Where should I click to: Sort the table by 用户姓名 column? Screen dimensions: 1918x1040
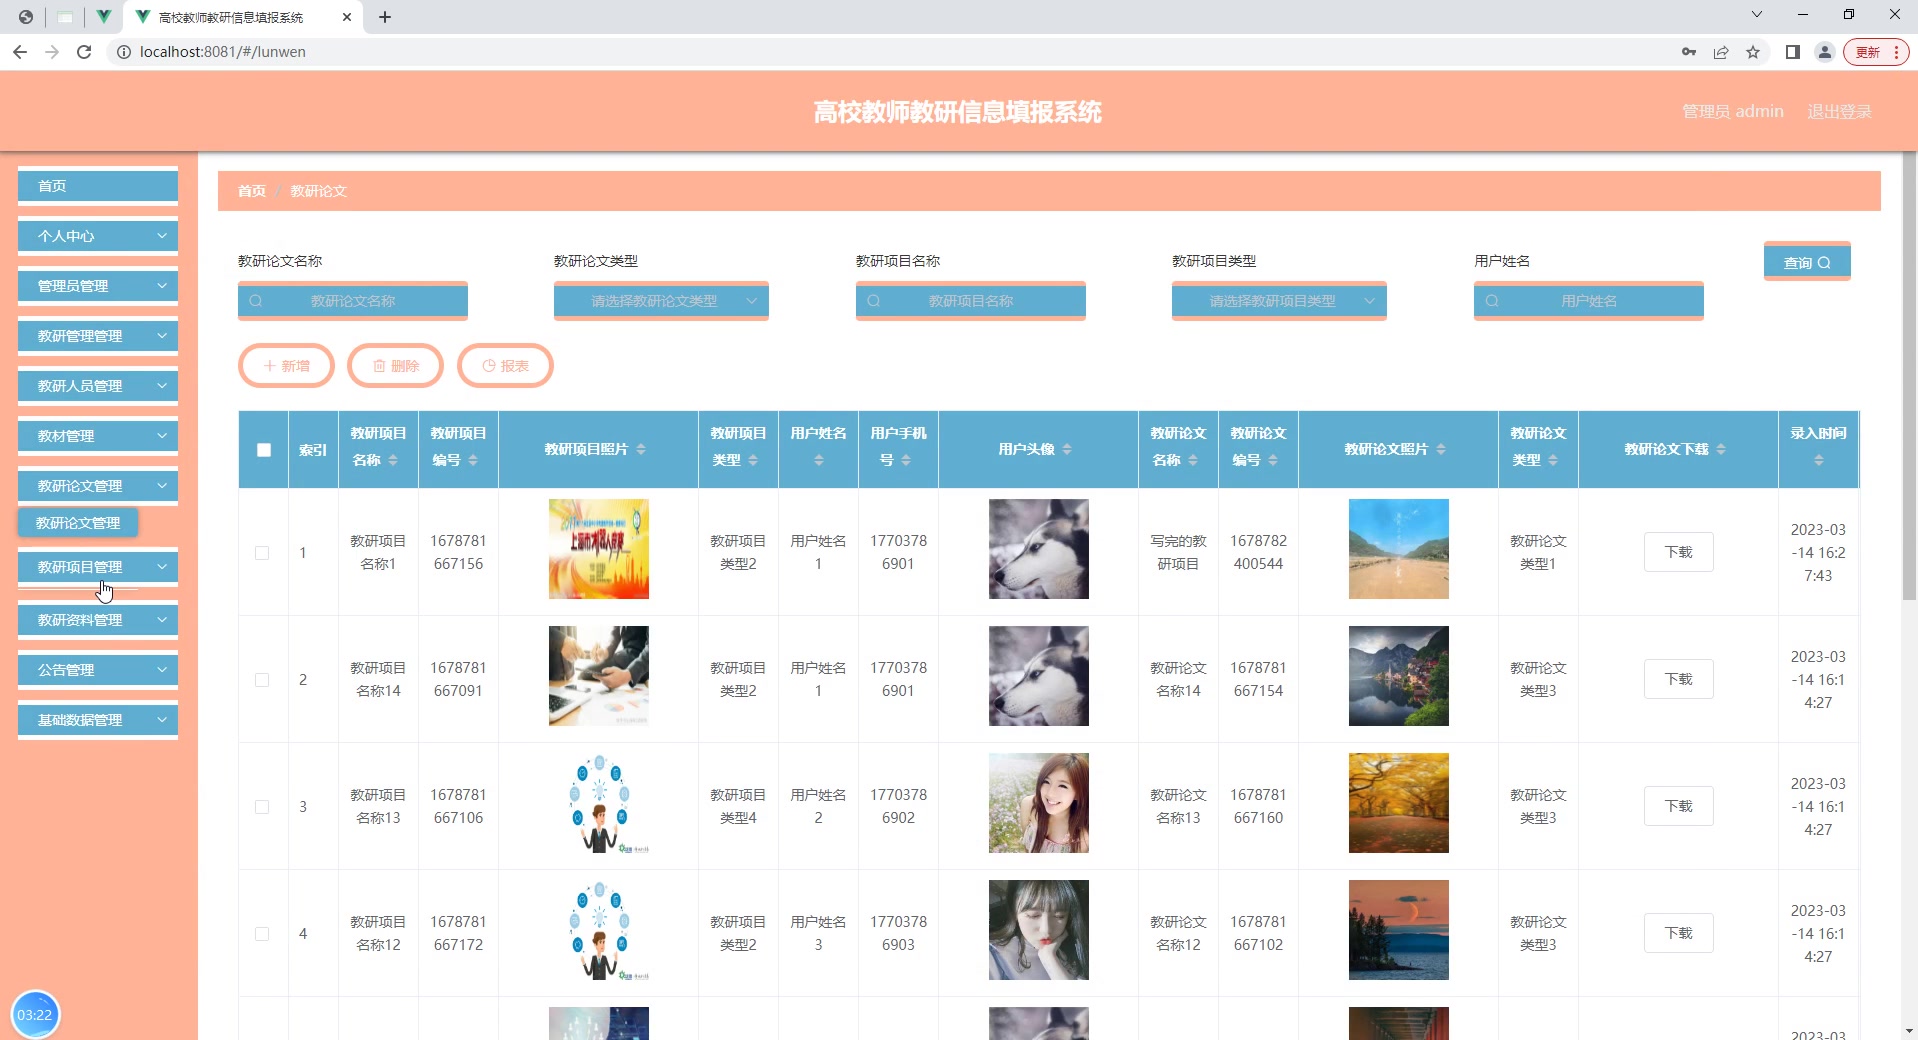(x=819, y=460)
